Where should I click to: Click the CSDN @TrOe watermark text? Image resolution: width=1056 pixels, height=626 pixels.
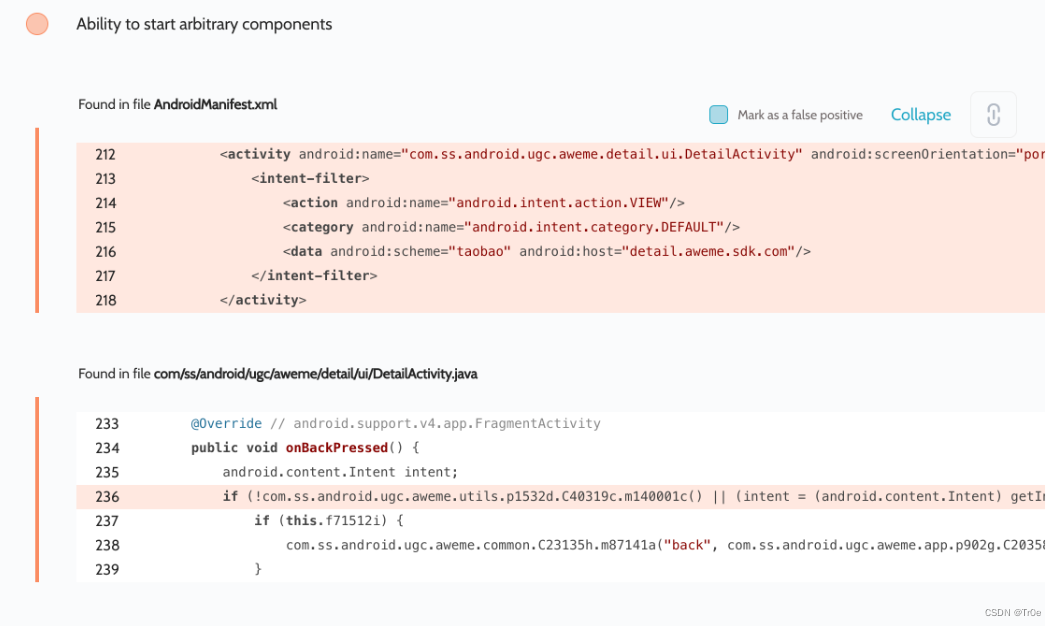[1011, 612]
